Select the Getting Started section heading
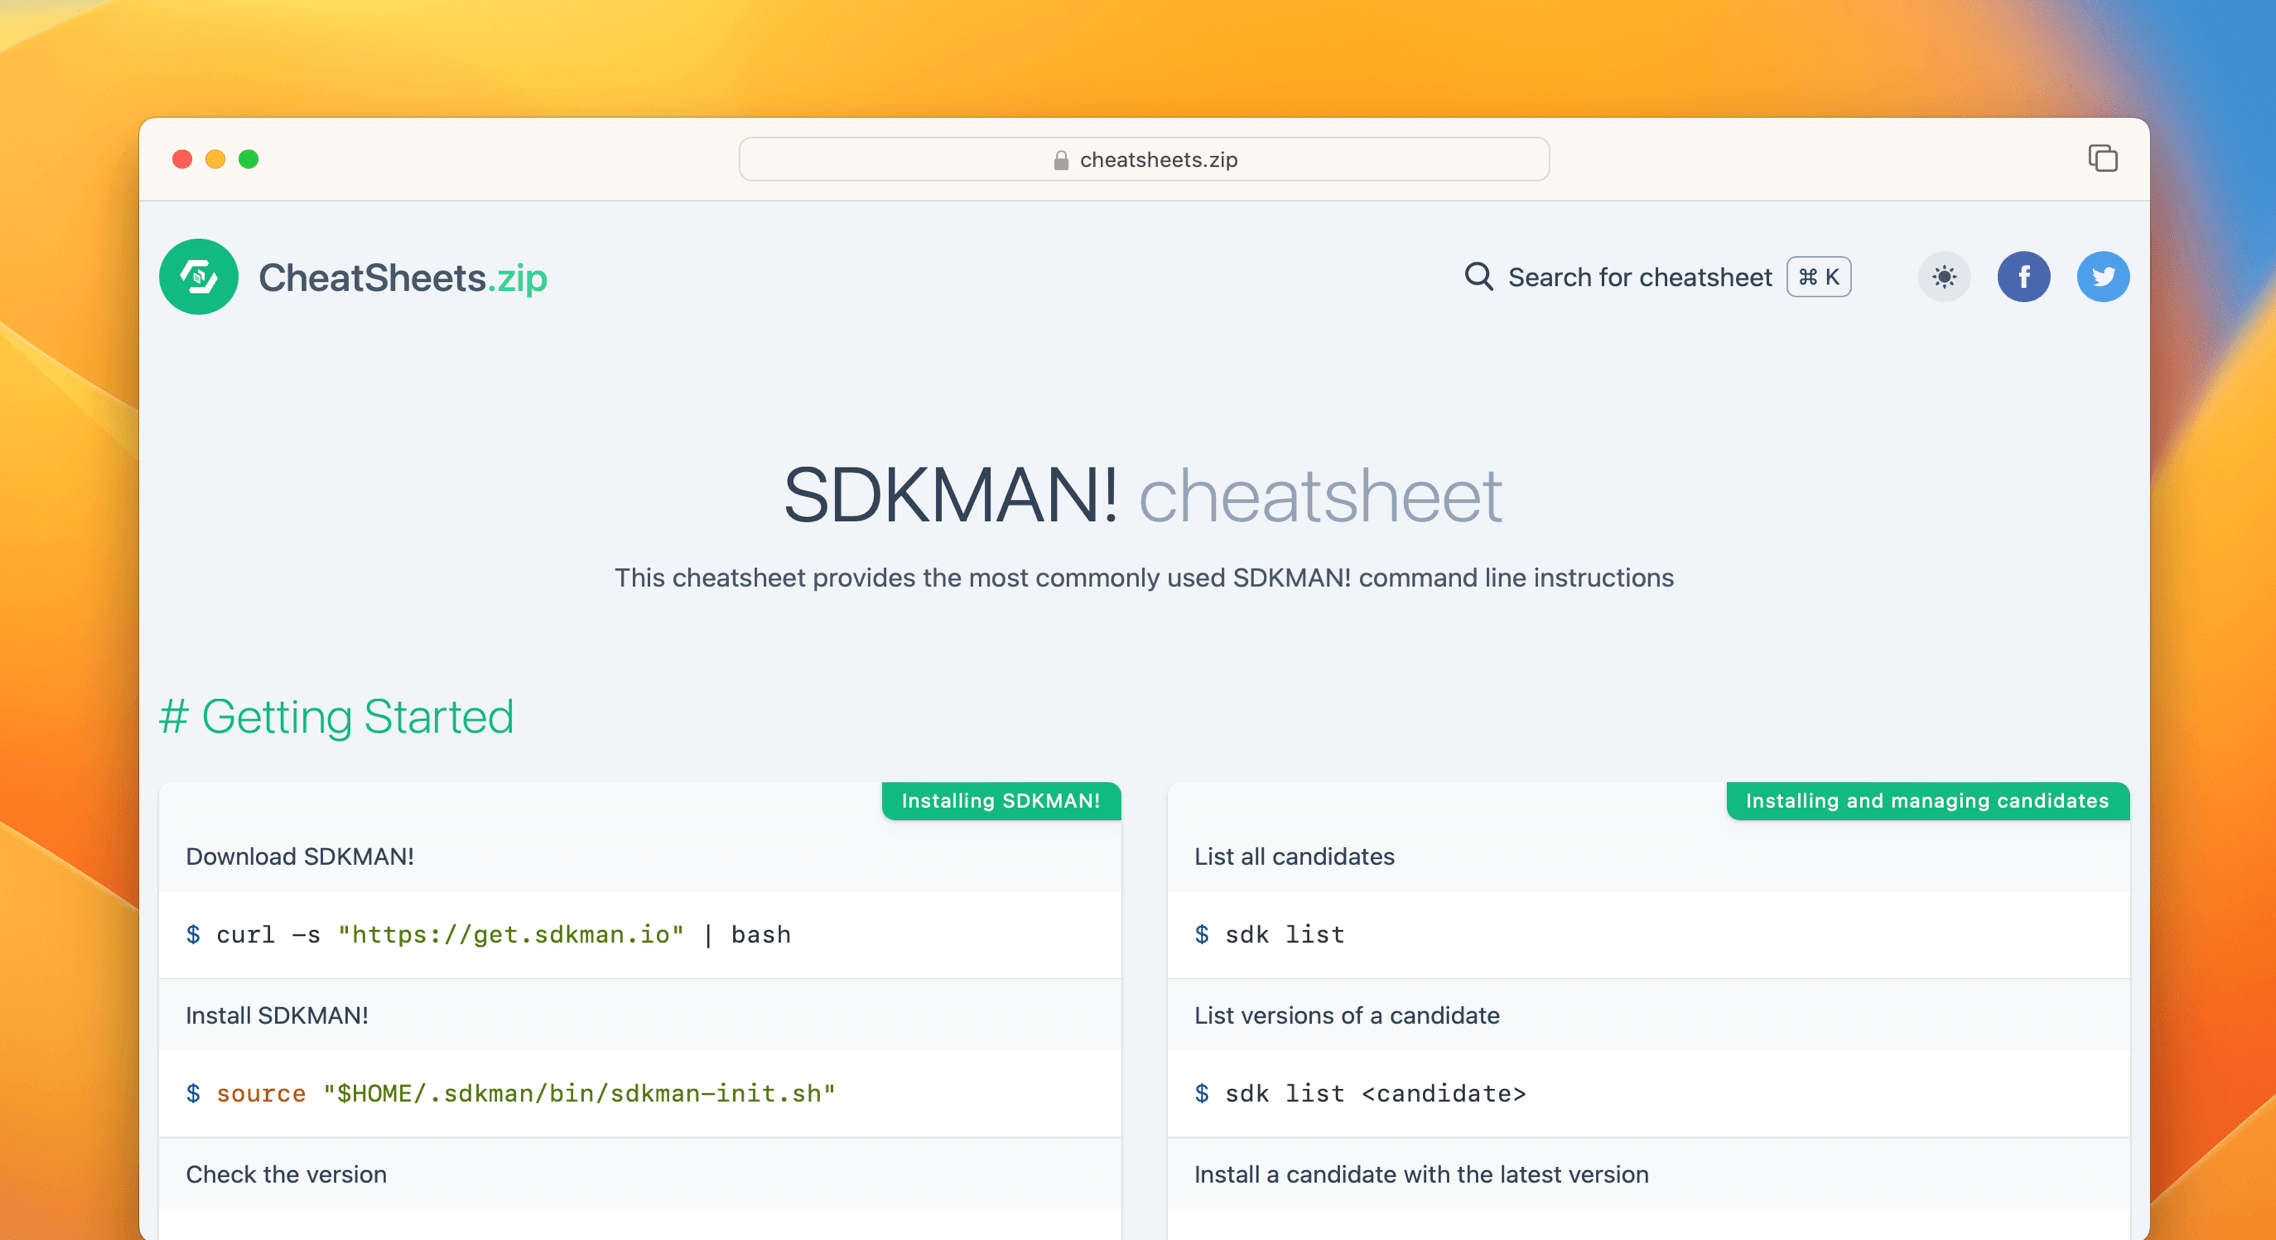 click(x=337, y=716)
